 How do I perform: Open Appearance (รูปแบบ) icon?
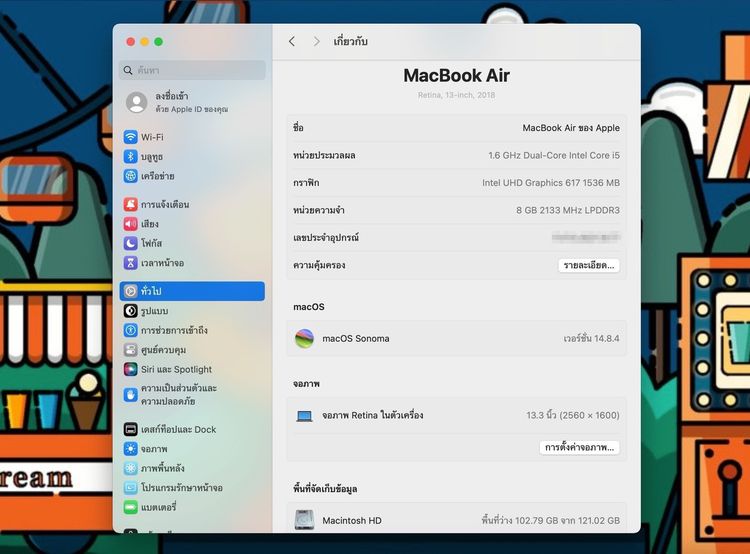(131, 310)
